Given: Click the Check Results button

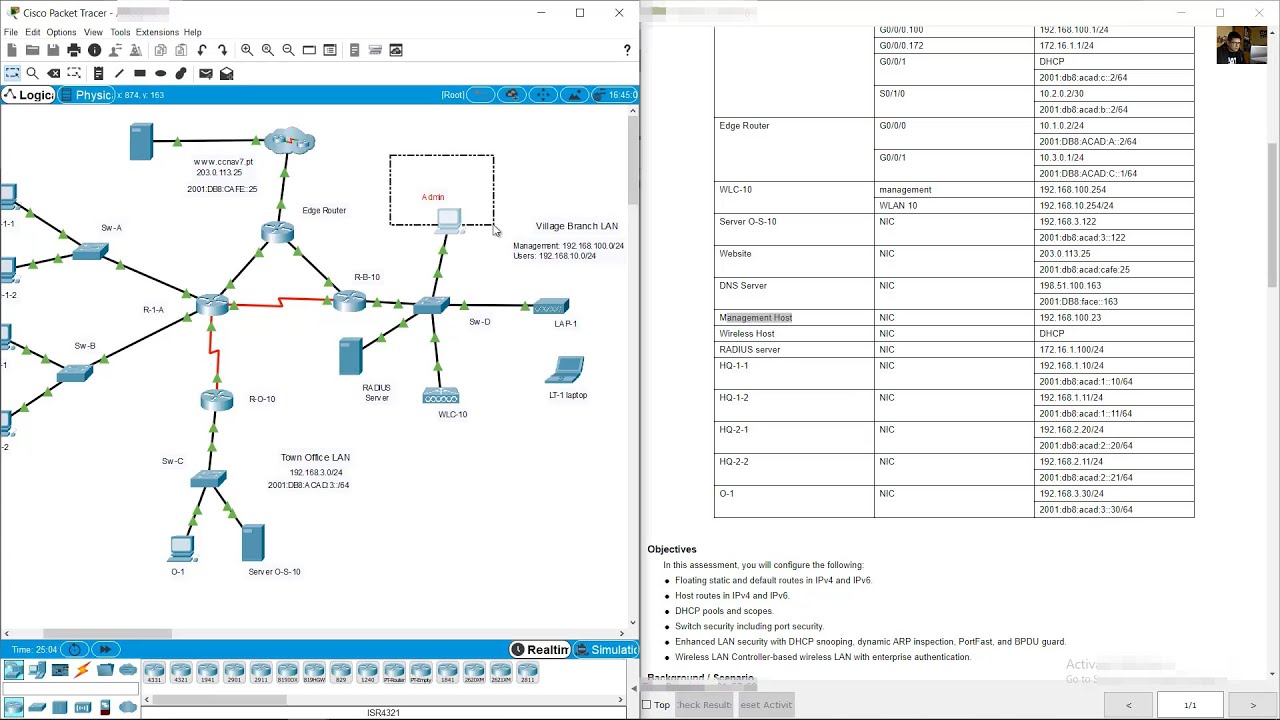Looking at the screenshot, I should click(x=703, y=705).
